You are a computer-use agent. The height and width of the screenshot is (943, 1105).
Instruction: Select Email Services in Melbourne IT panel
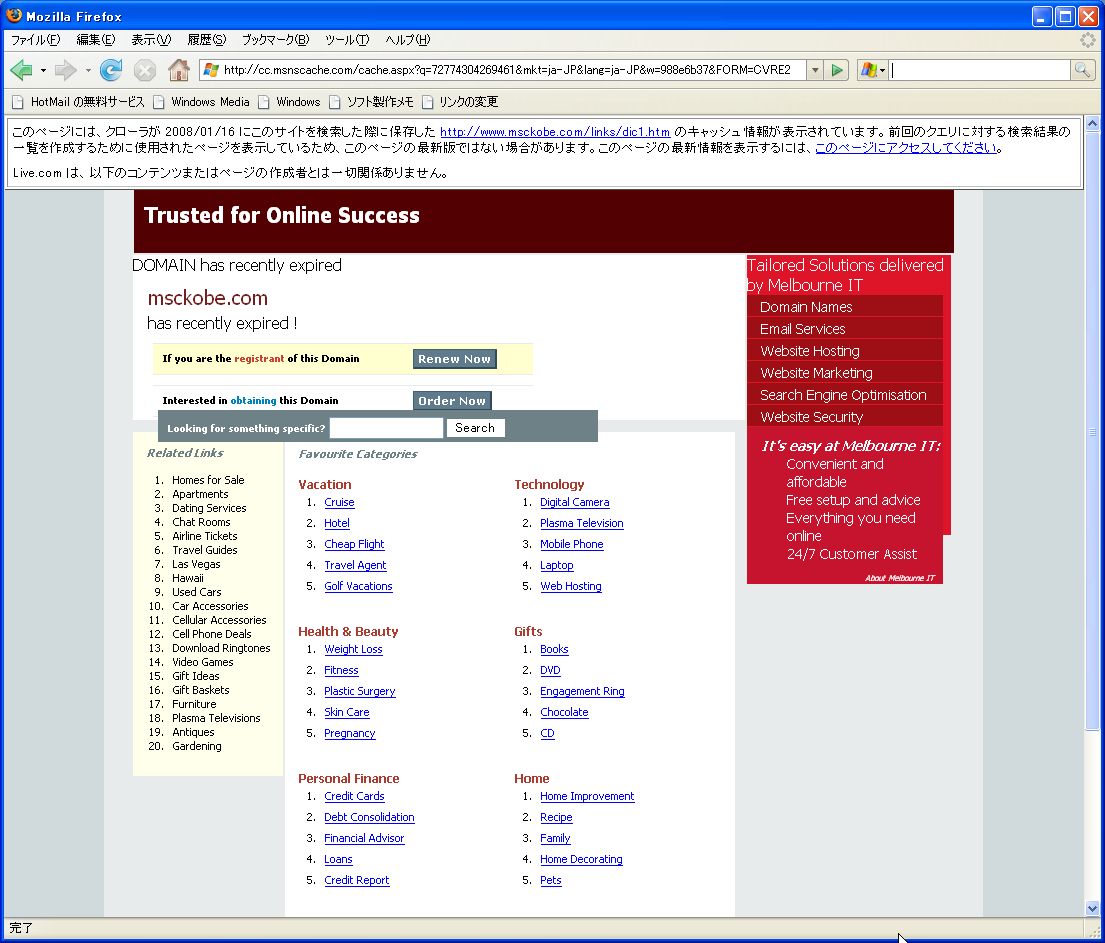(x=845, y=328)
